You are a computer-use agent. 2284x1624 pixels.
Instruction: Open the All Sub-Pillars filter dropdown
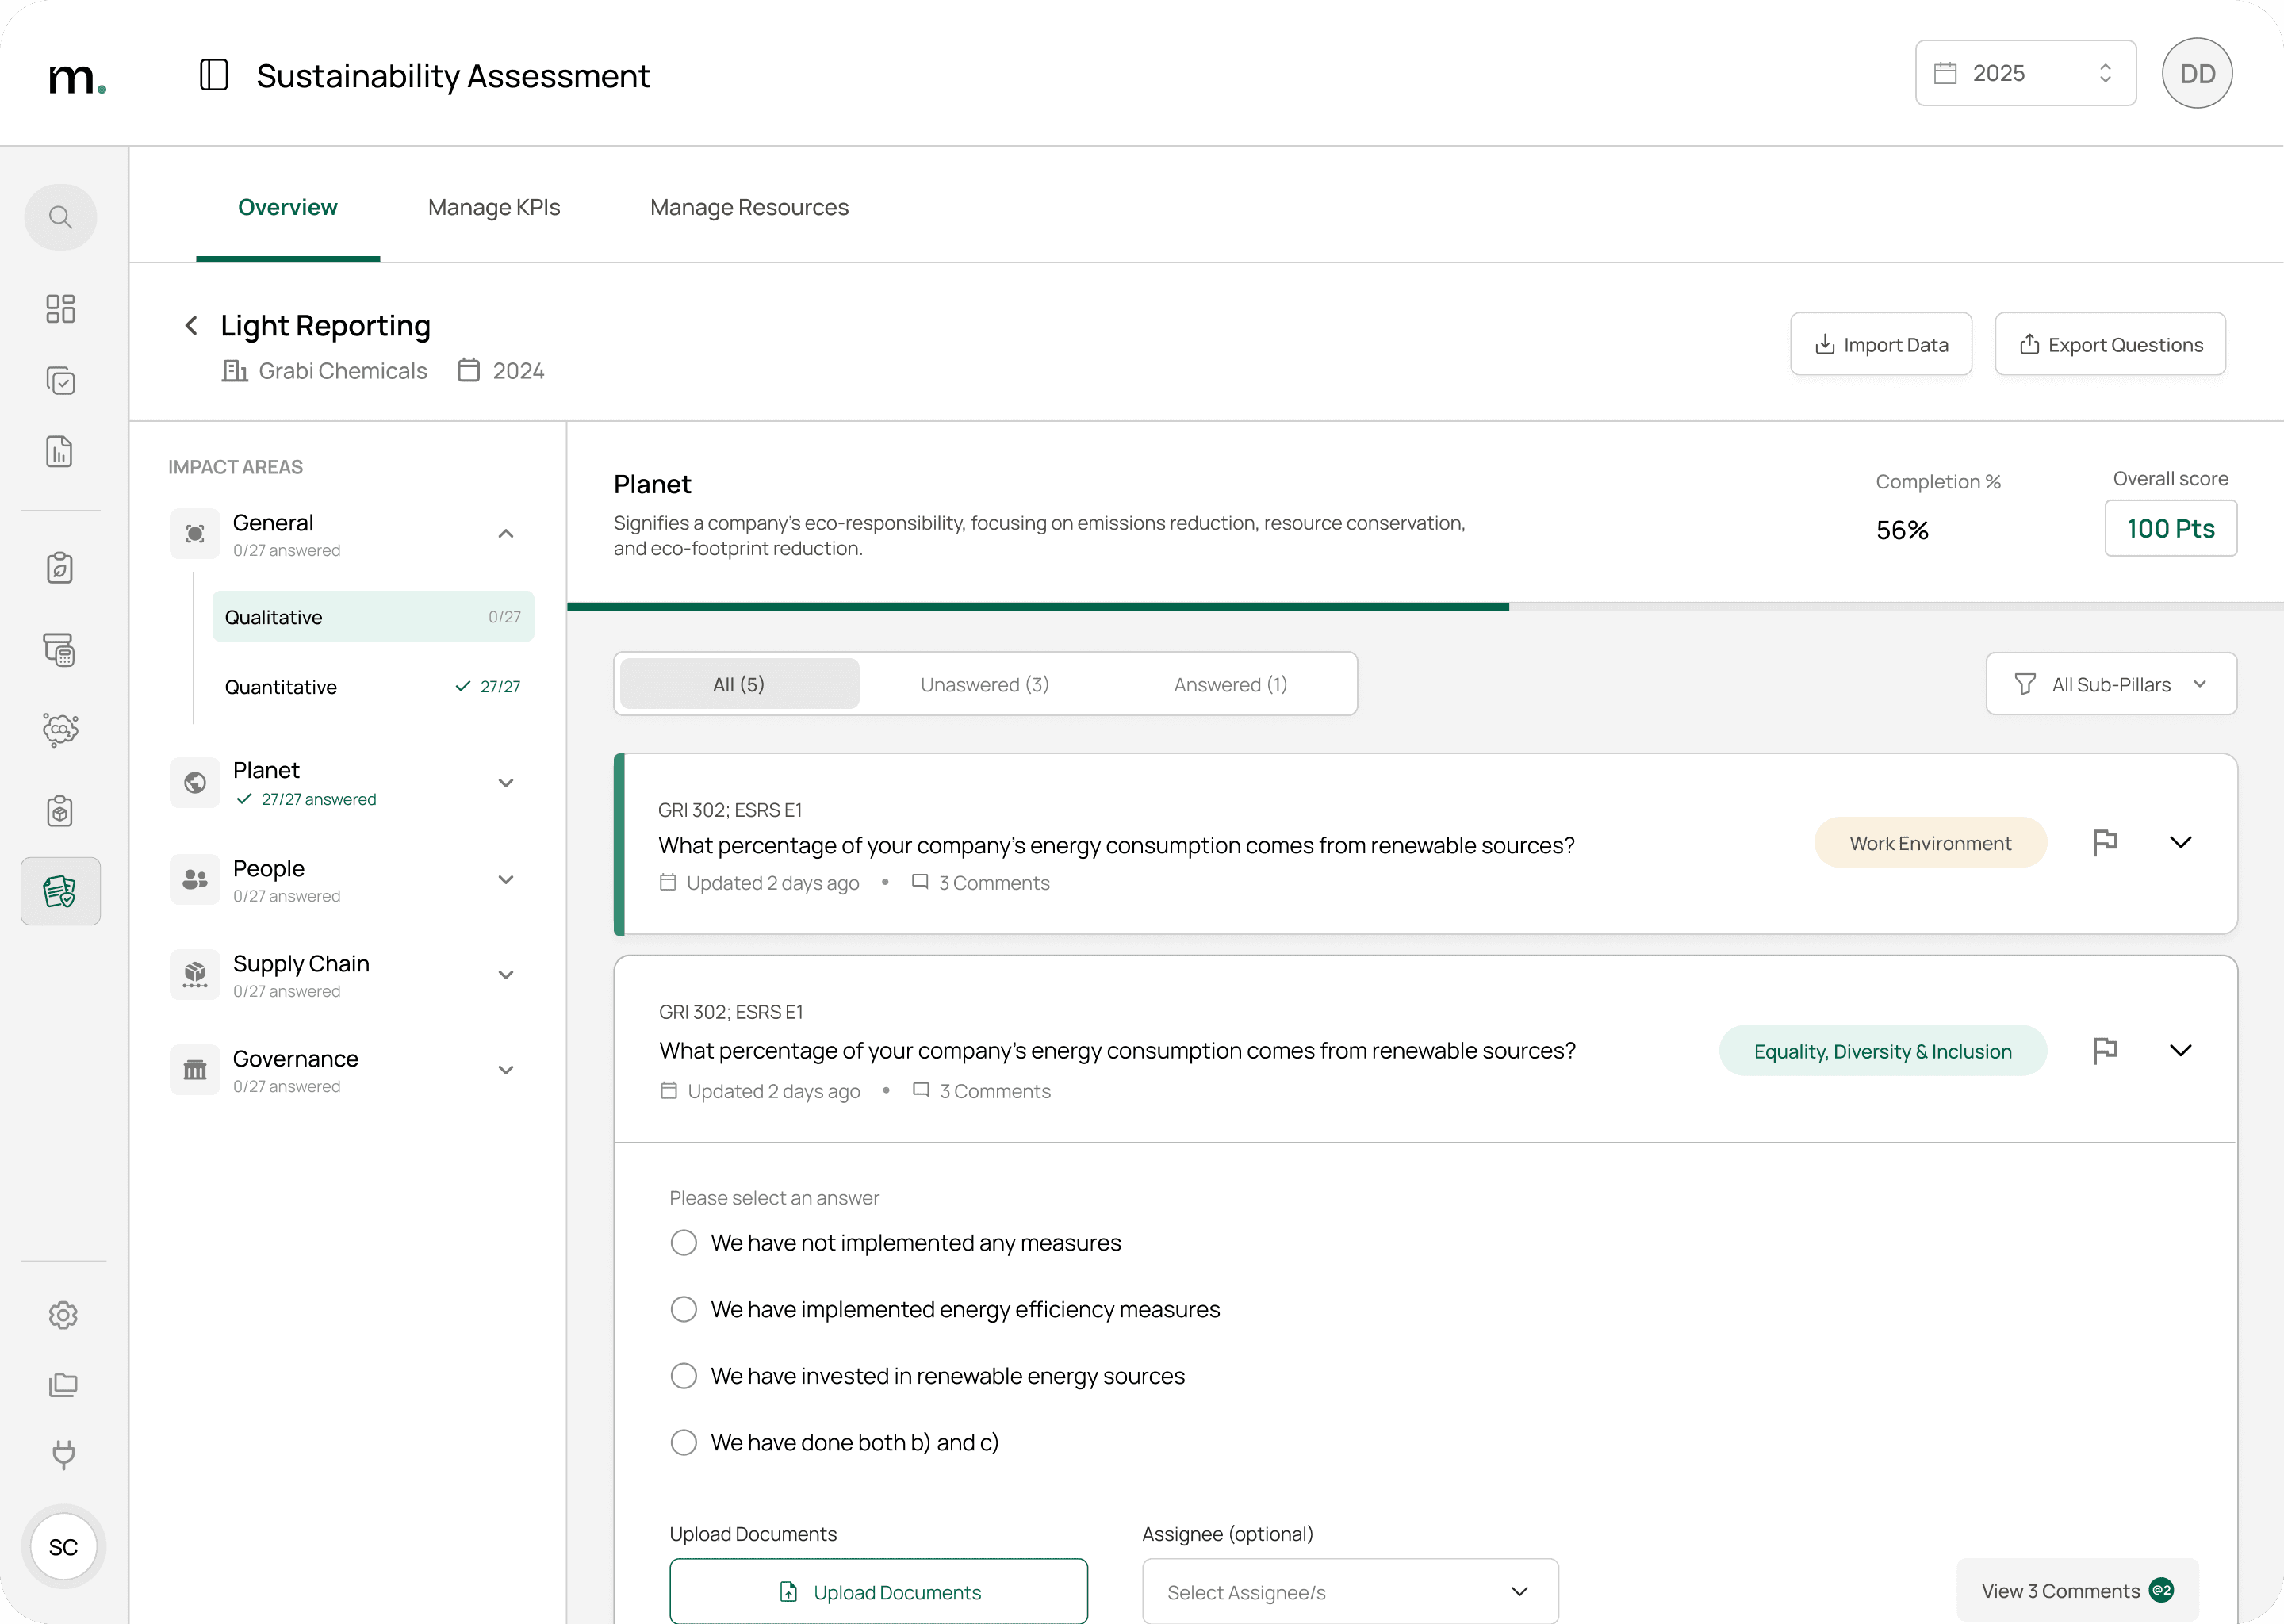2110,684
